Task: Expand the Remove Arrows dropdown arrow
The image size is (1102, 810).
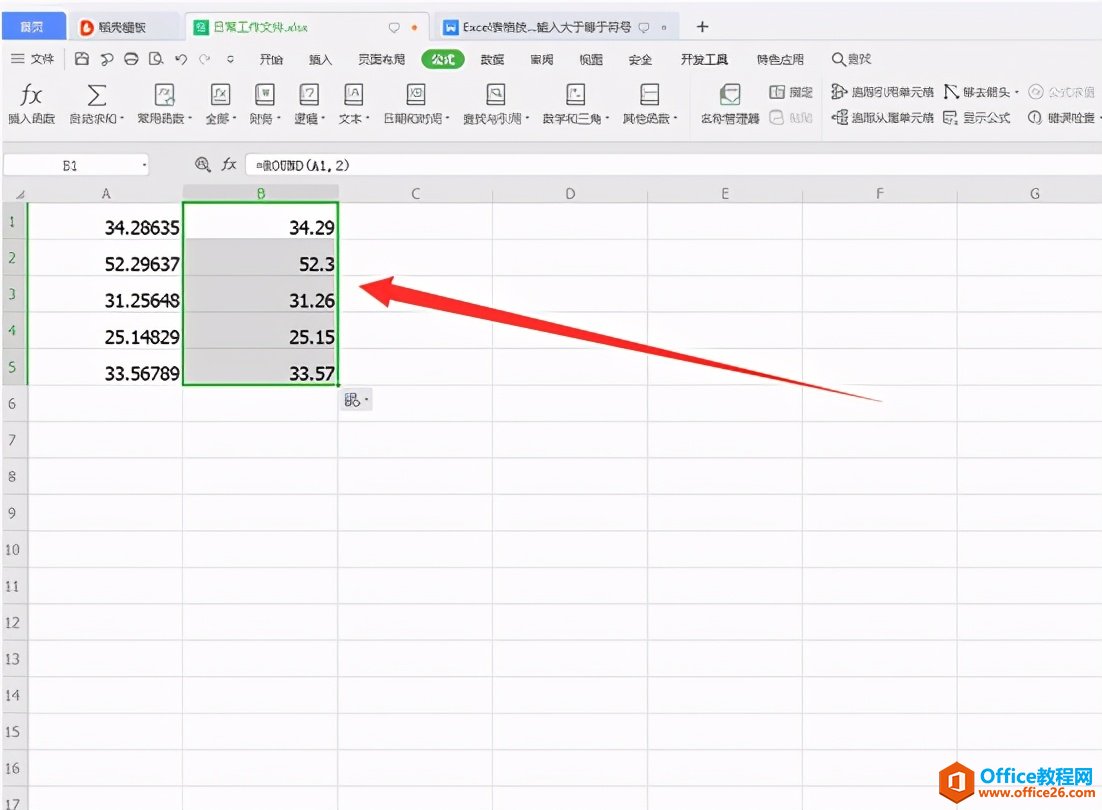Action: [1016, 92]
